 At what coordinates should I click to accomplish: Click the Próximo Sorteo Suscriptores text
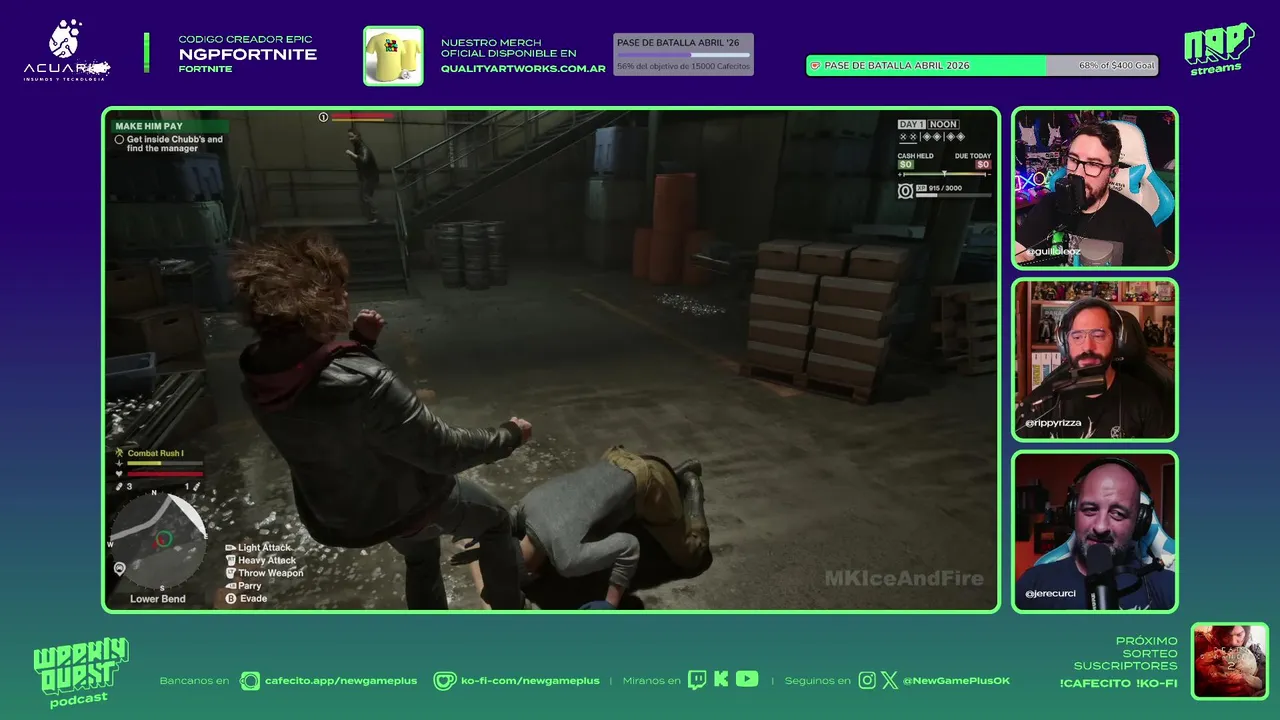click(x=1126, y=653)
